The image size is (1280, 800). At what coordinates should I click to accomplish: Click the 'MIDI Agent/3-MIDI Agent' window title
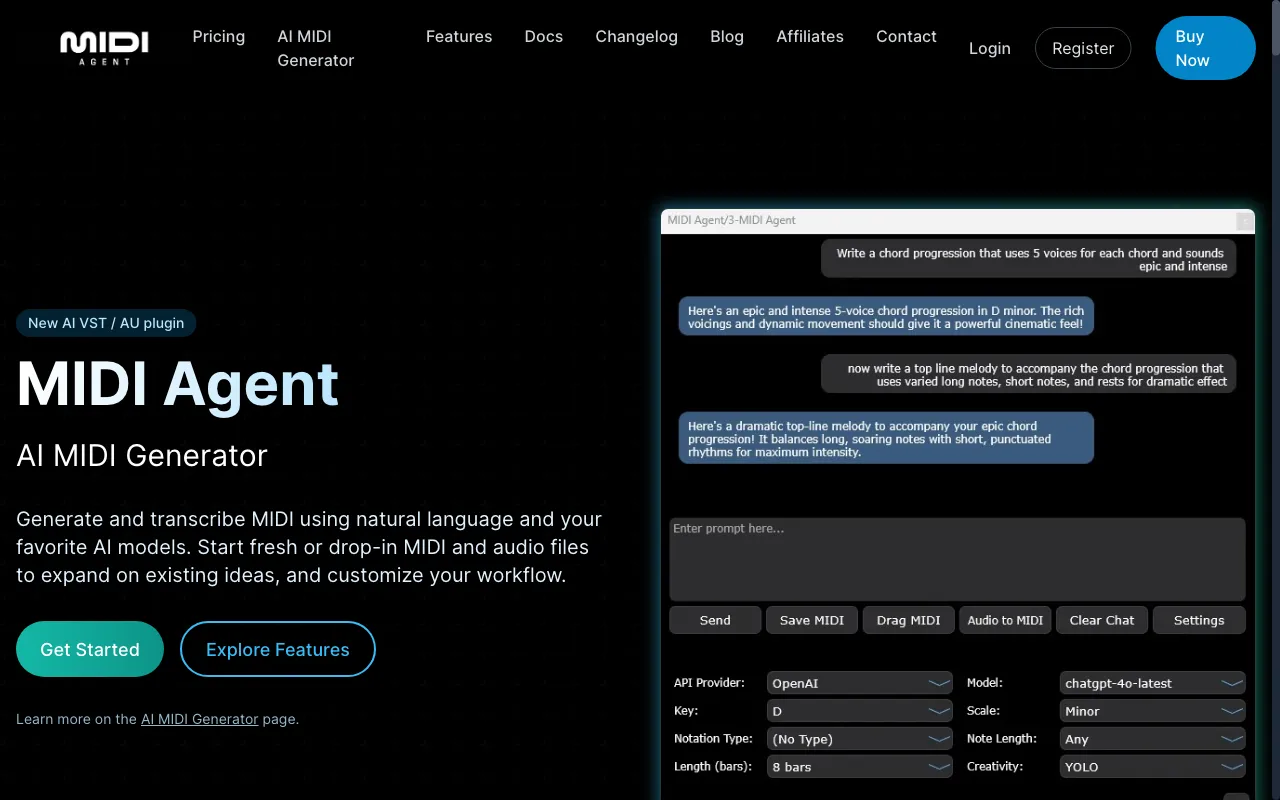coord(731,220)
